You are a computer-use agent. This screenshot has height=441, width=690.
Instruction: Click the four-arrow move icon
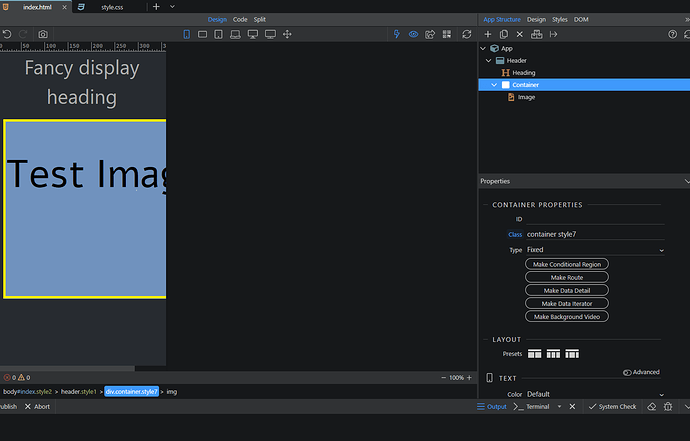click(287, 34)
